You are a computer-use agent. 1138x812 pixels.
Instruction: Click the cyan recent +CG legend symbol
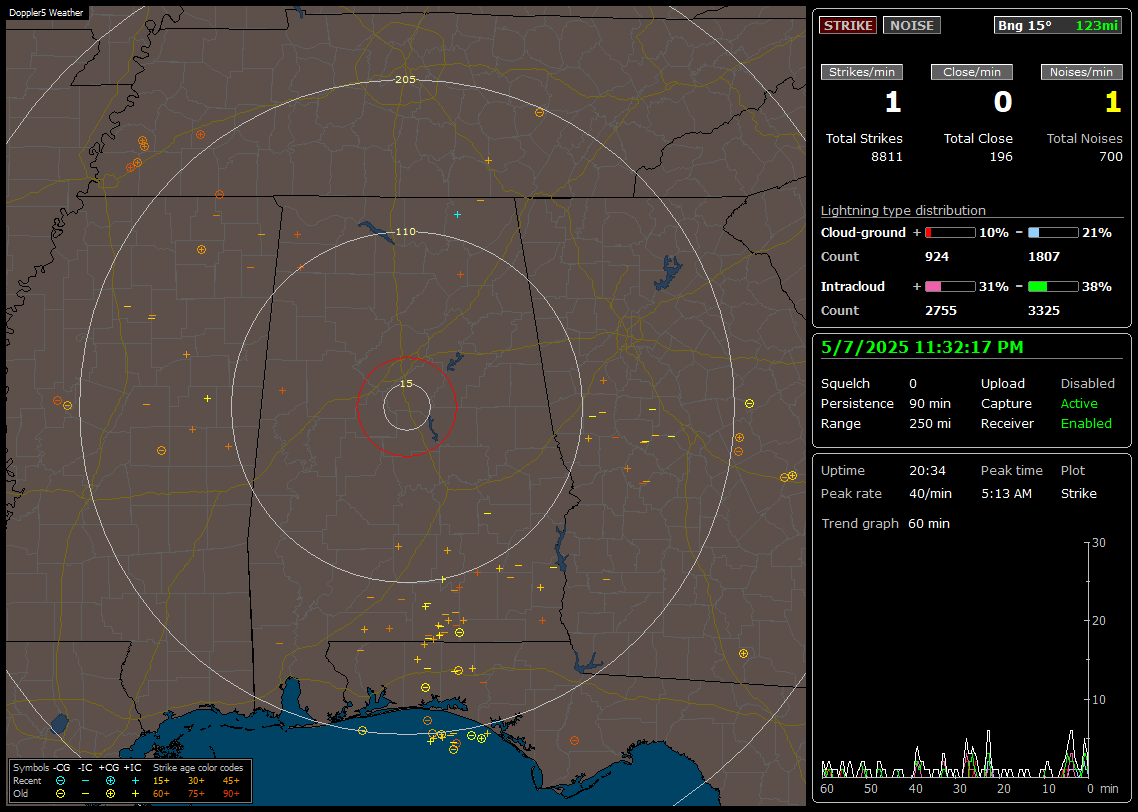pyautogui.click(x=110, y=781)
